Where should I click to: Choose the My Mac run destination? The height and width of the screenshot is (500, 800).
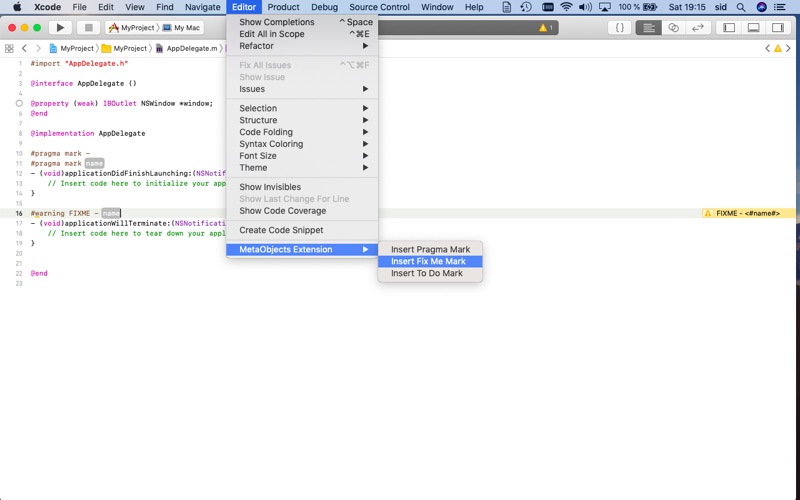pos(181,28)
